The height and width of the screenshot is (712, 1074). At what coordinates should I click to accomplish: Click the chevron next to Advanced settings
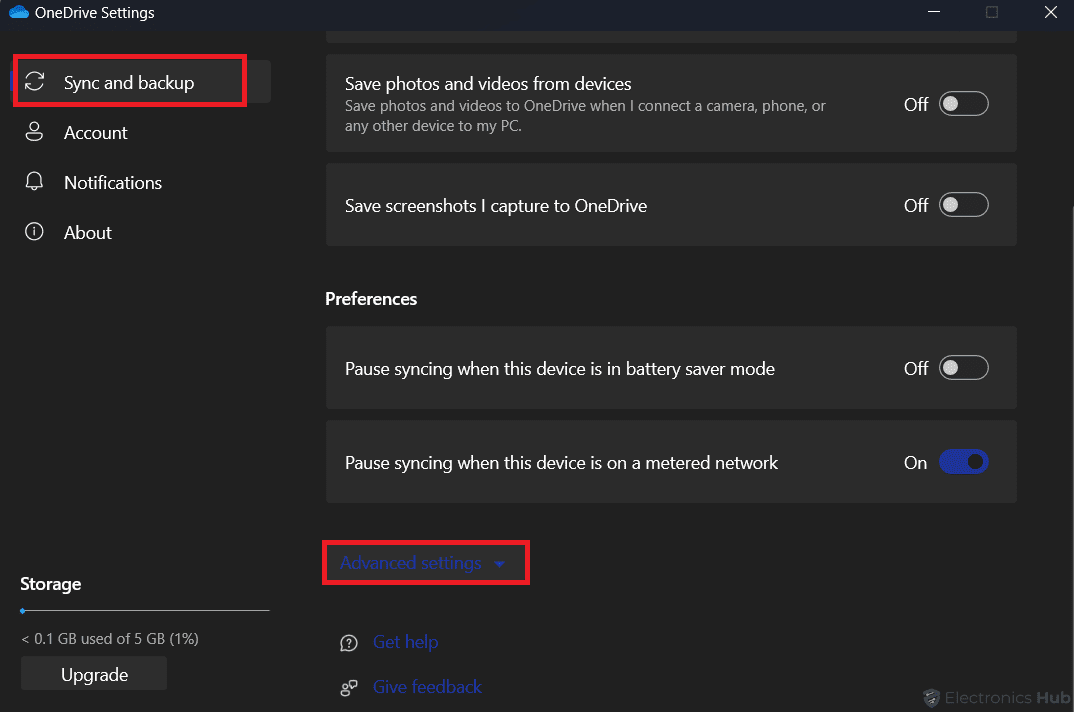[x=500, y=563]
